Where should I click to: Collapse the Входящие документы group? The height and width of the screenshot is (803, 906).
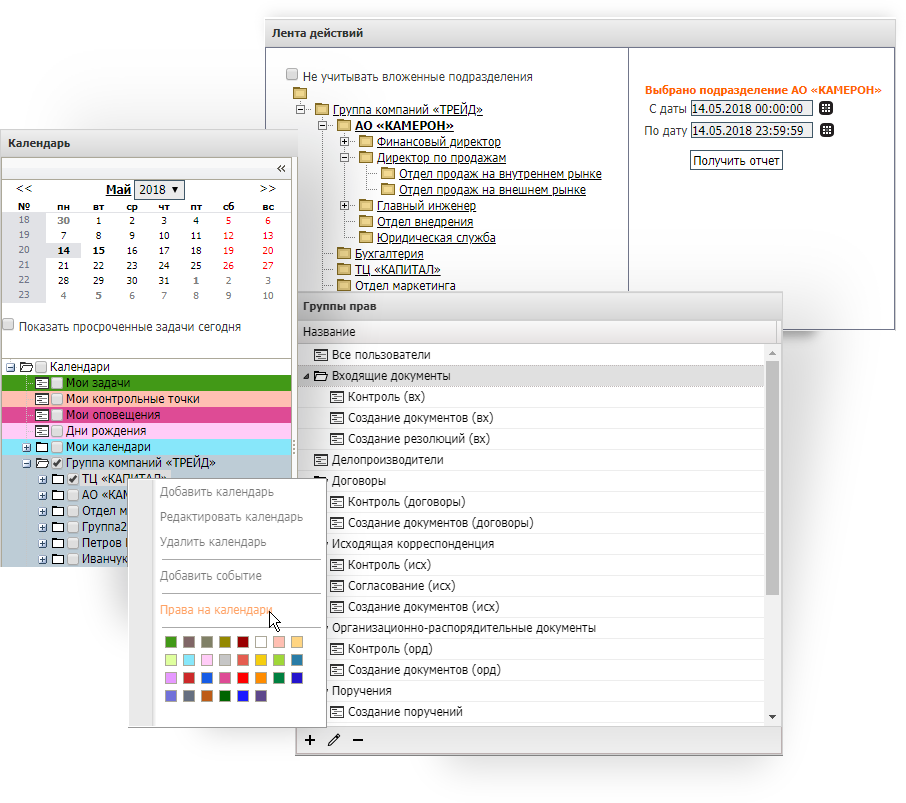pyautogui.click(x=307, y=376)
